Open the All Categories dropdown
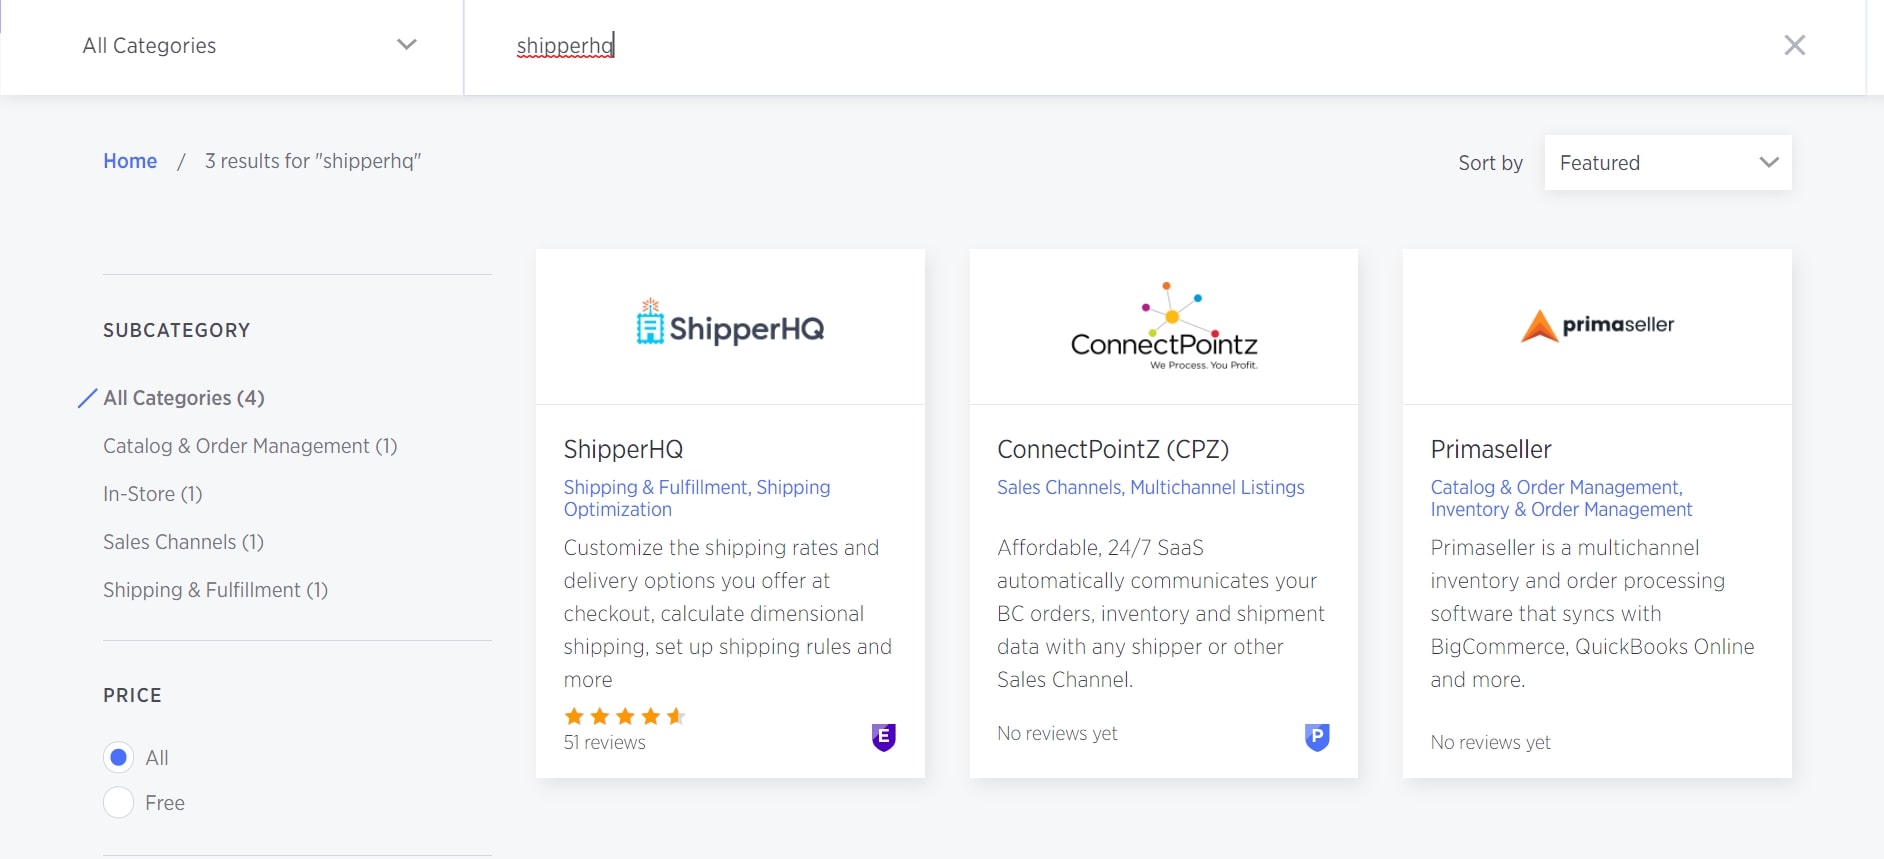Screen dimensions: 1884x859 248,46
